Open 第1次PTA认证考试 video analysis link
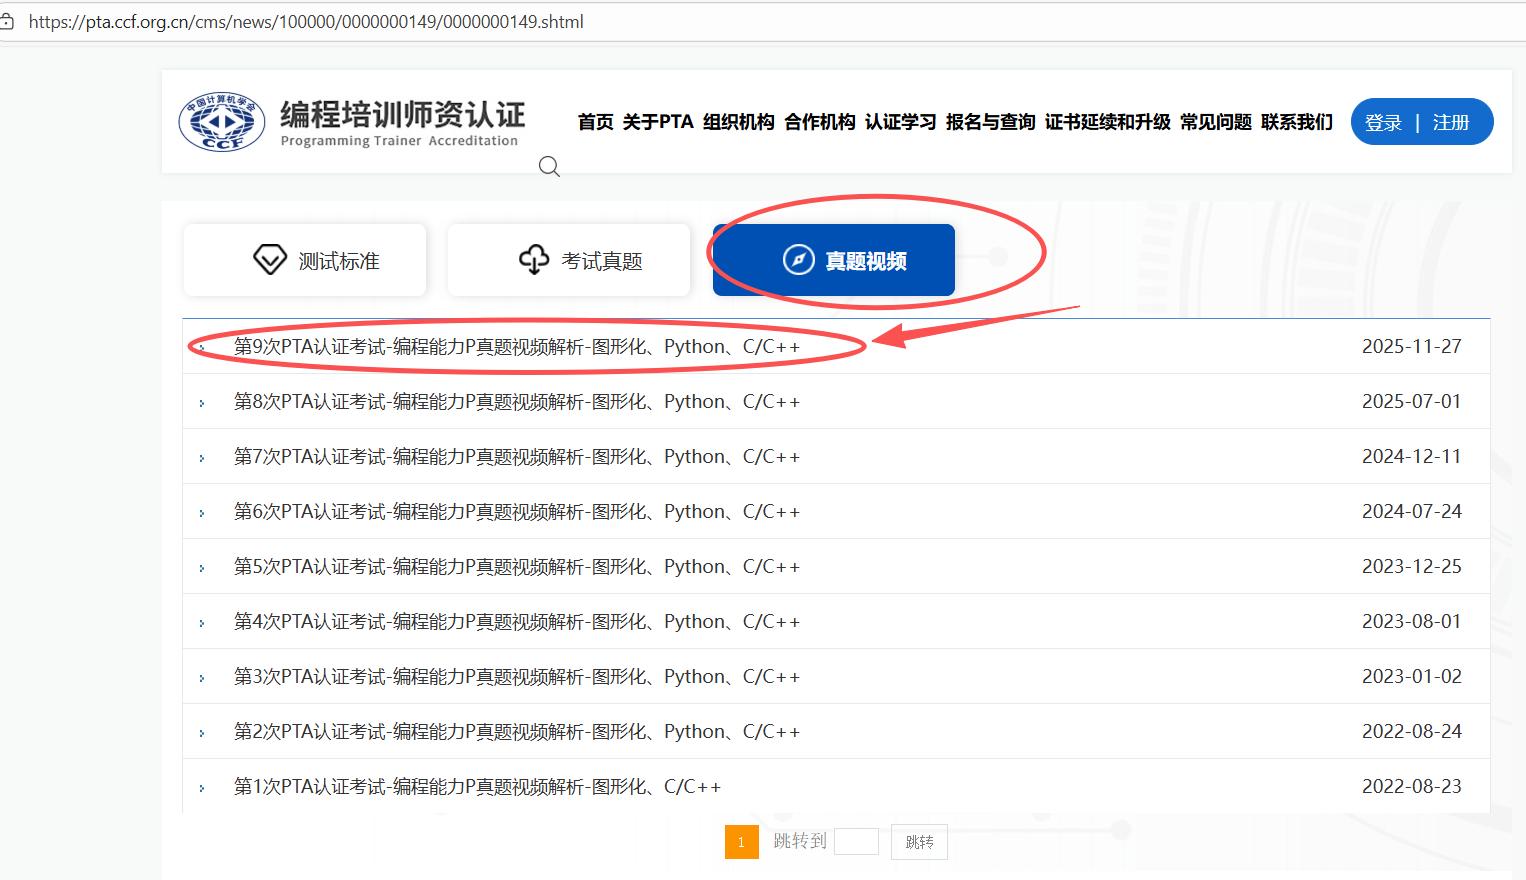 477,787
